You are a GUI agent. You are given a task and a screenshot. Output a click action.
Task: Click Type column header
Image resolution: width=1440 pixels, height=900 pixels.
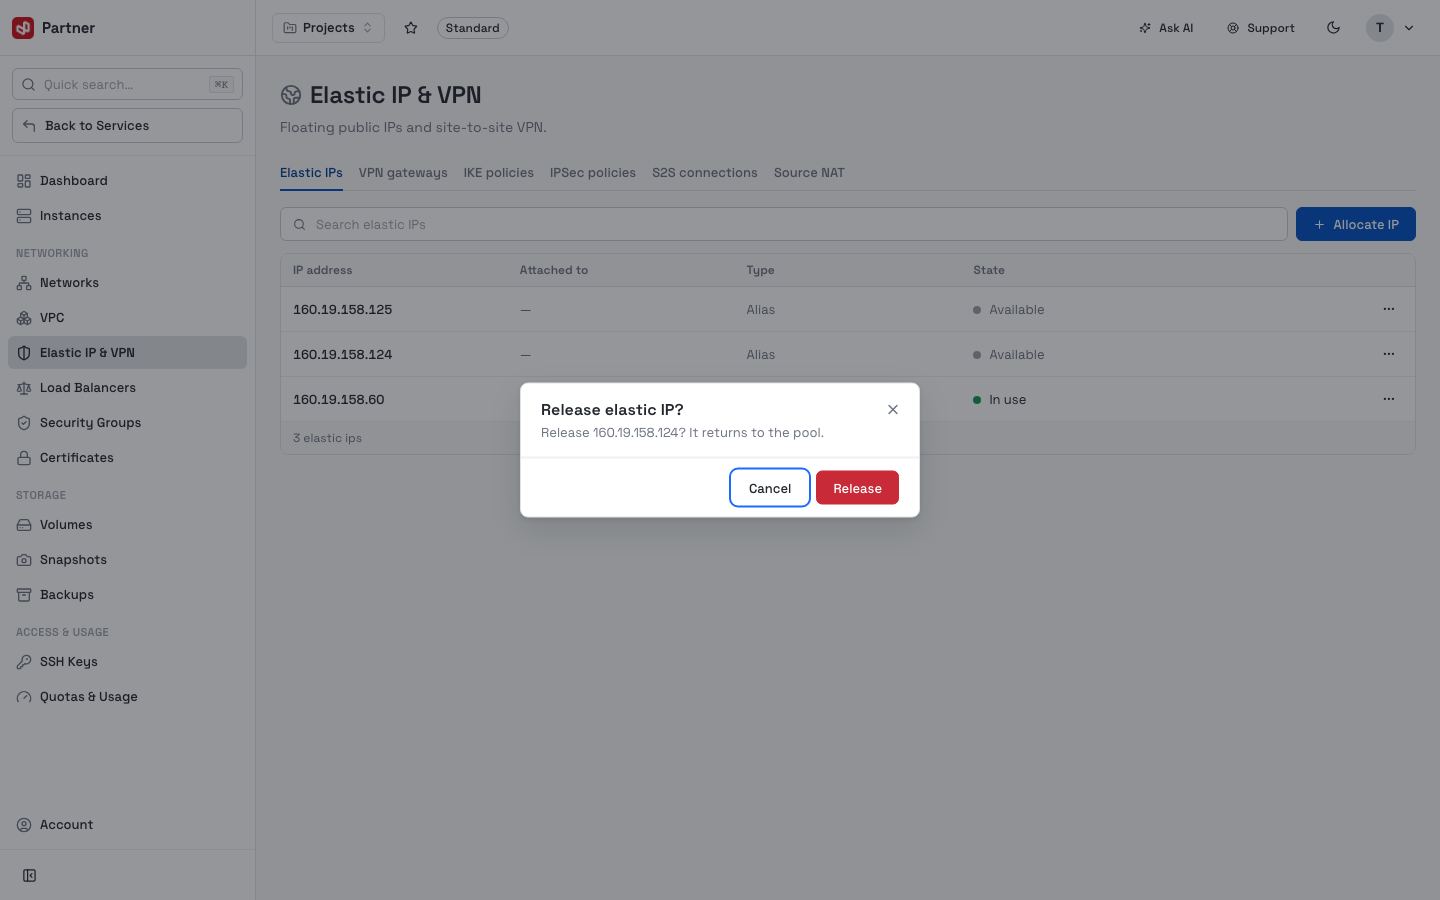[760, 270]
